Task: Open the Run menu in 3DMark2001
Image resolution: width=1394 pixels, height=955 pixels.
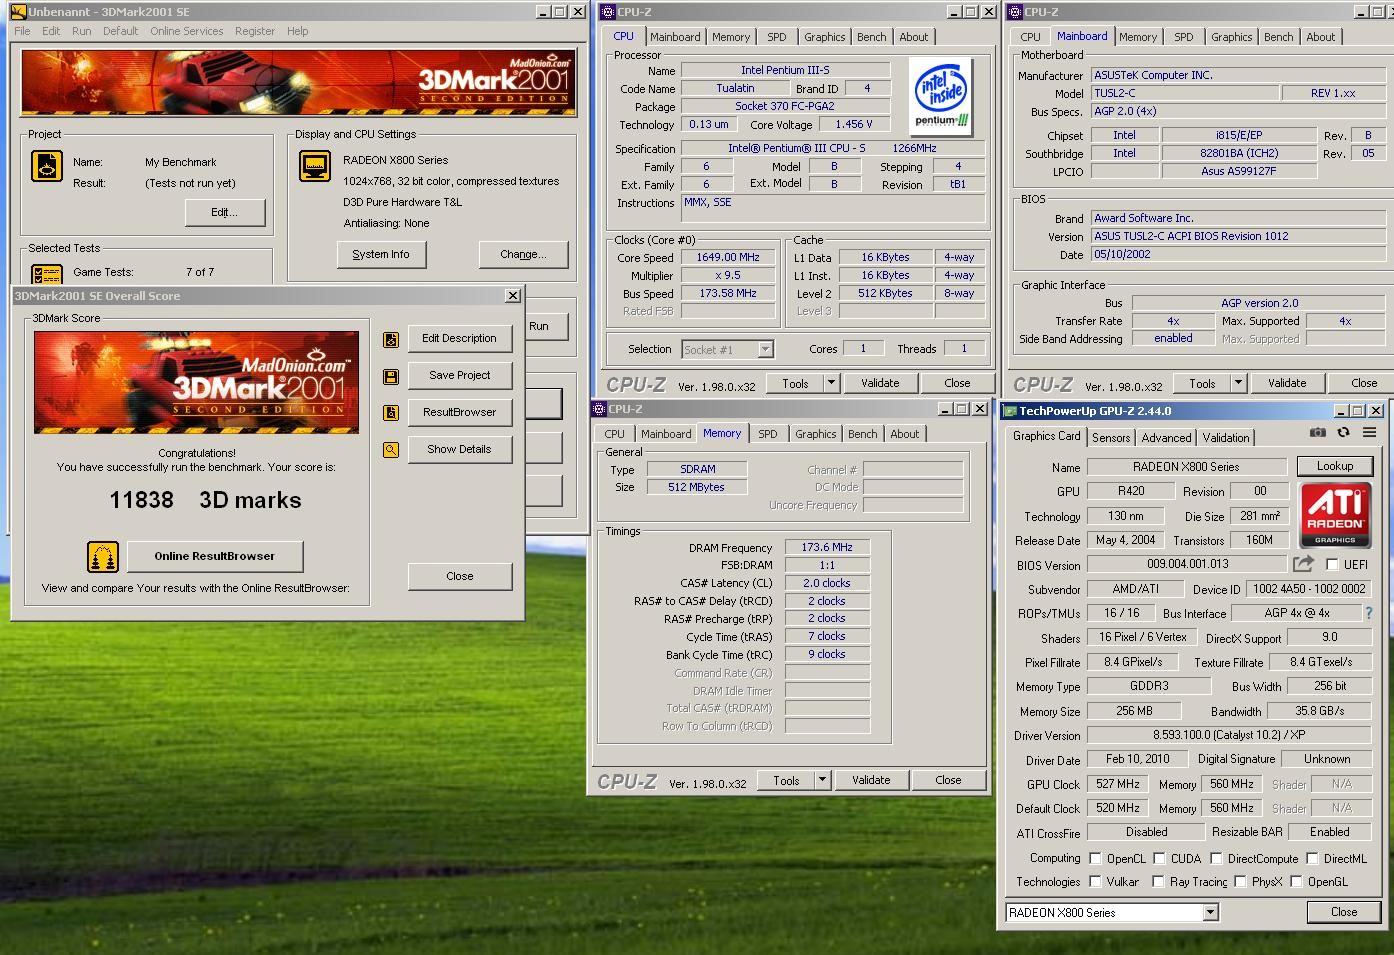Action: (81, 31)
